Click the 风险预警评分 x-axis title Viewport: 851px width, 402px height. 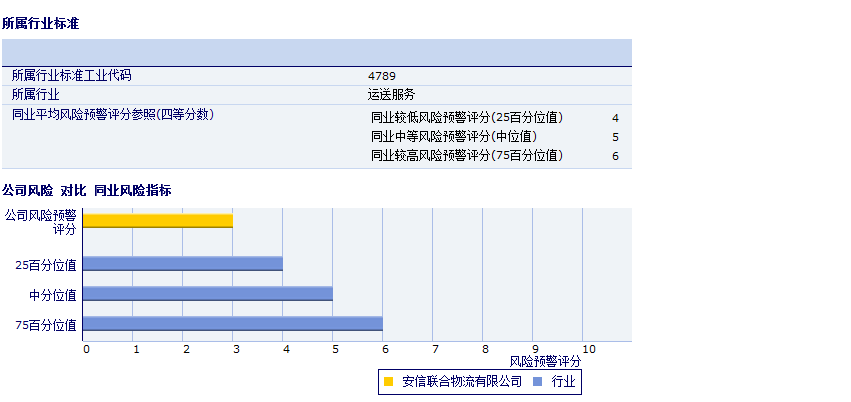tap(545, 360)
